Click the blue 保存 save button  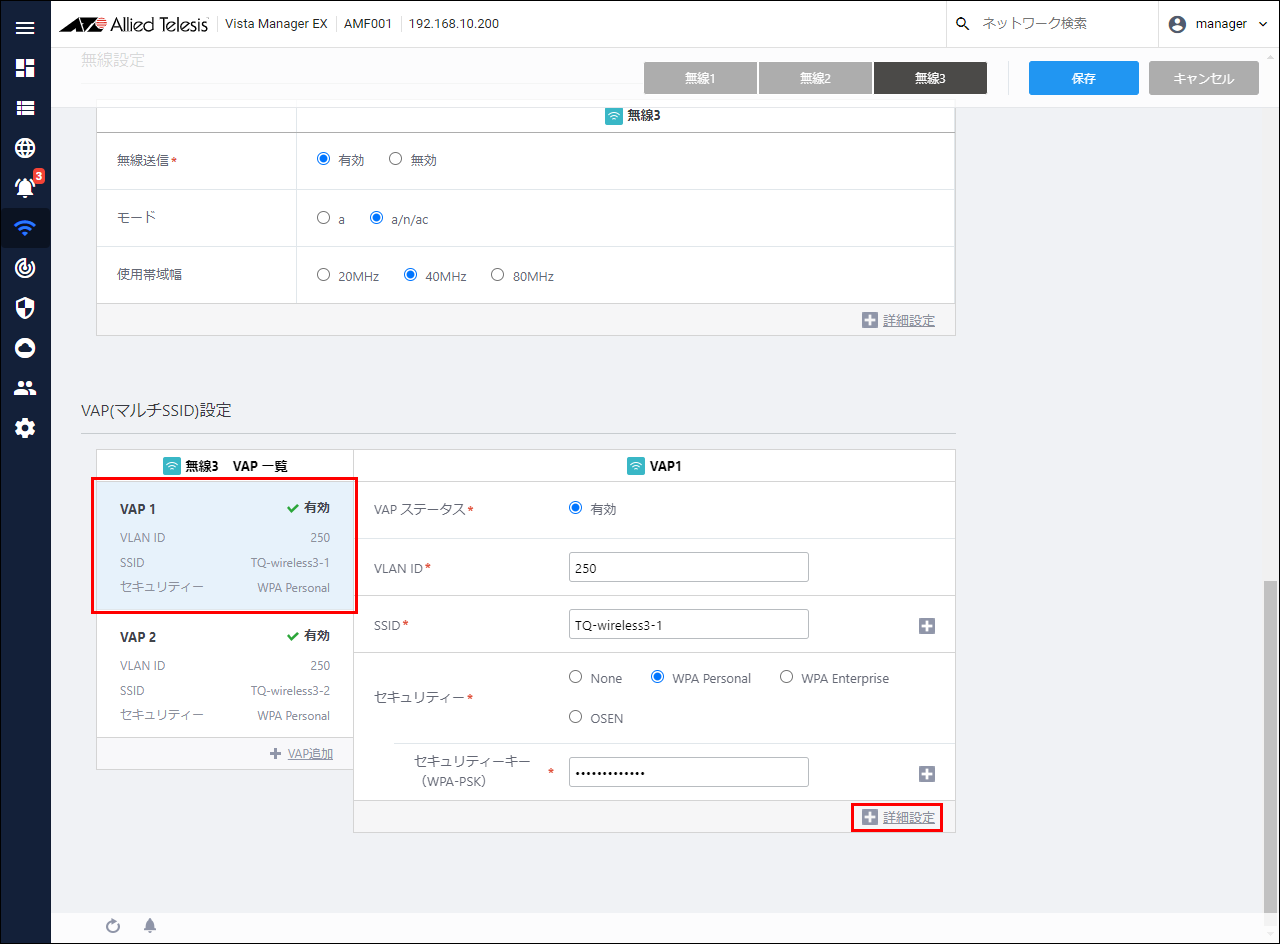pos(1083,78)
